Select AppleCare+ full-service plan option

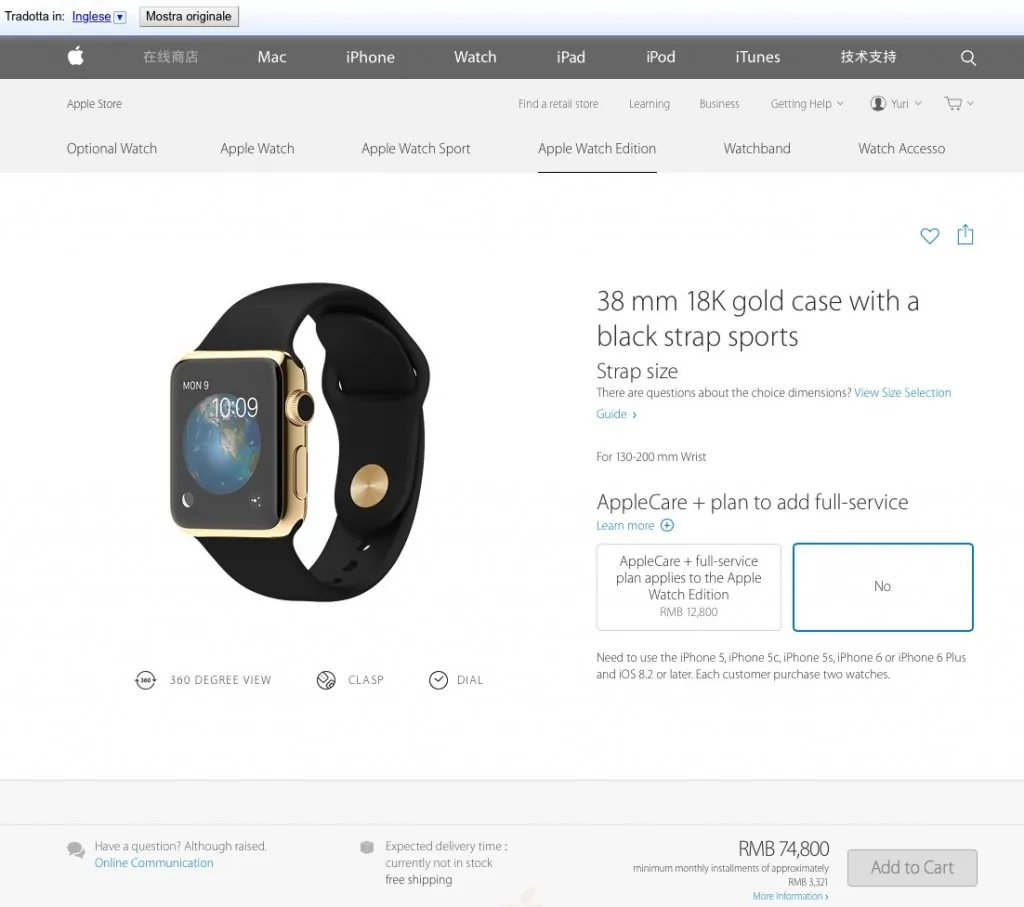coord(688,586)
